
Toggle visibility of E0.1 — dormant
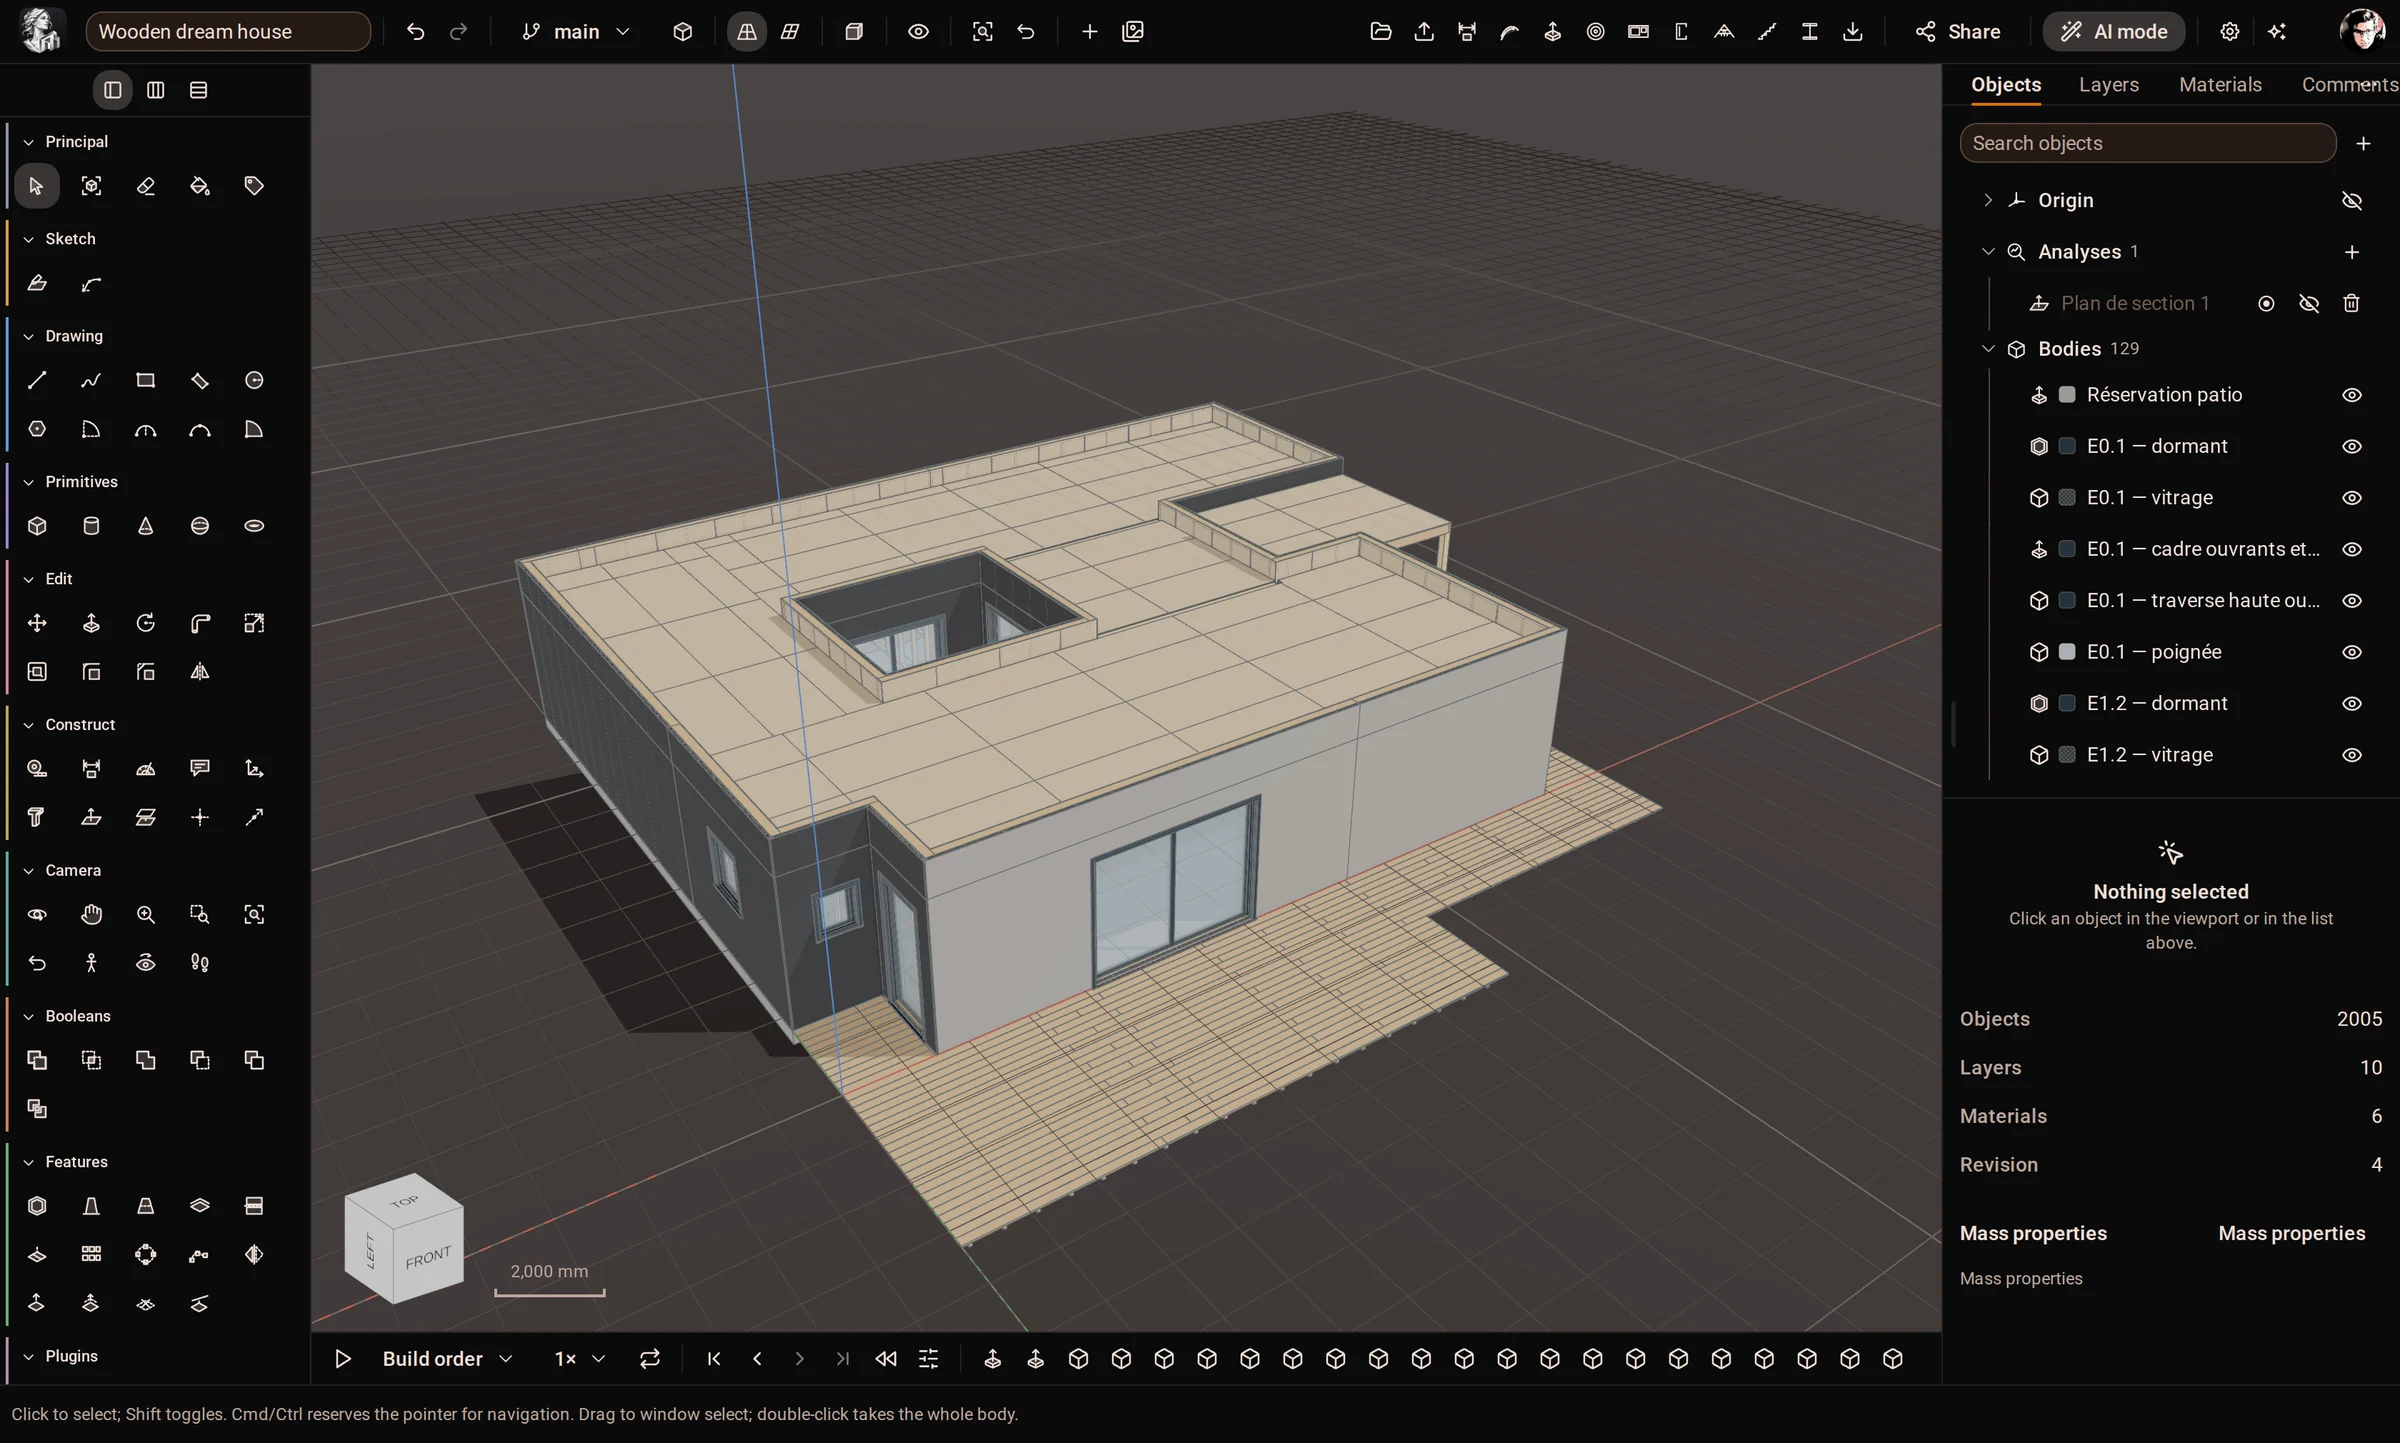coord(2352,446)
